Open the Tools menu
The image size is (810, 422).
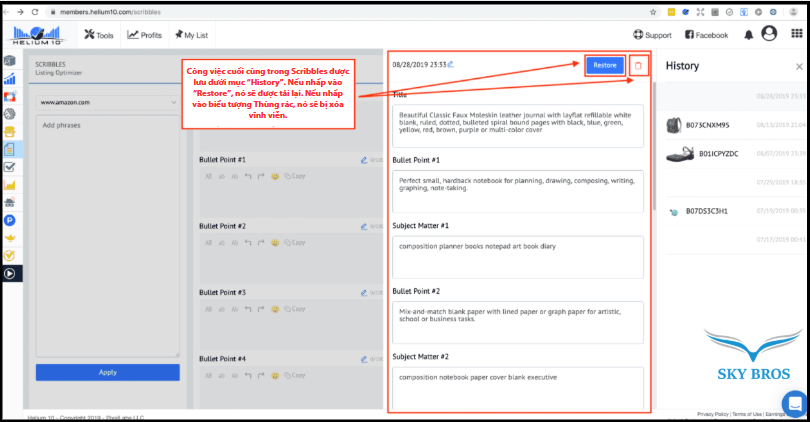pos(99,35)
